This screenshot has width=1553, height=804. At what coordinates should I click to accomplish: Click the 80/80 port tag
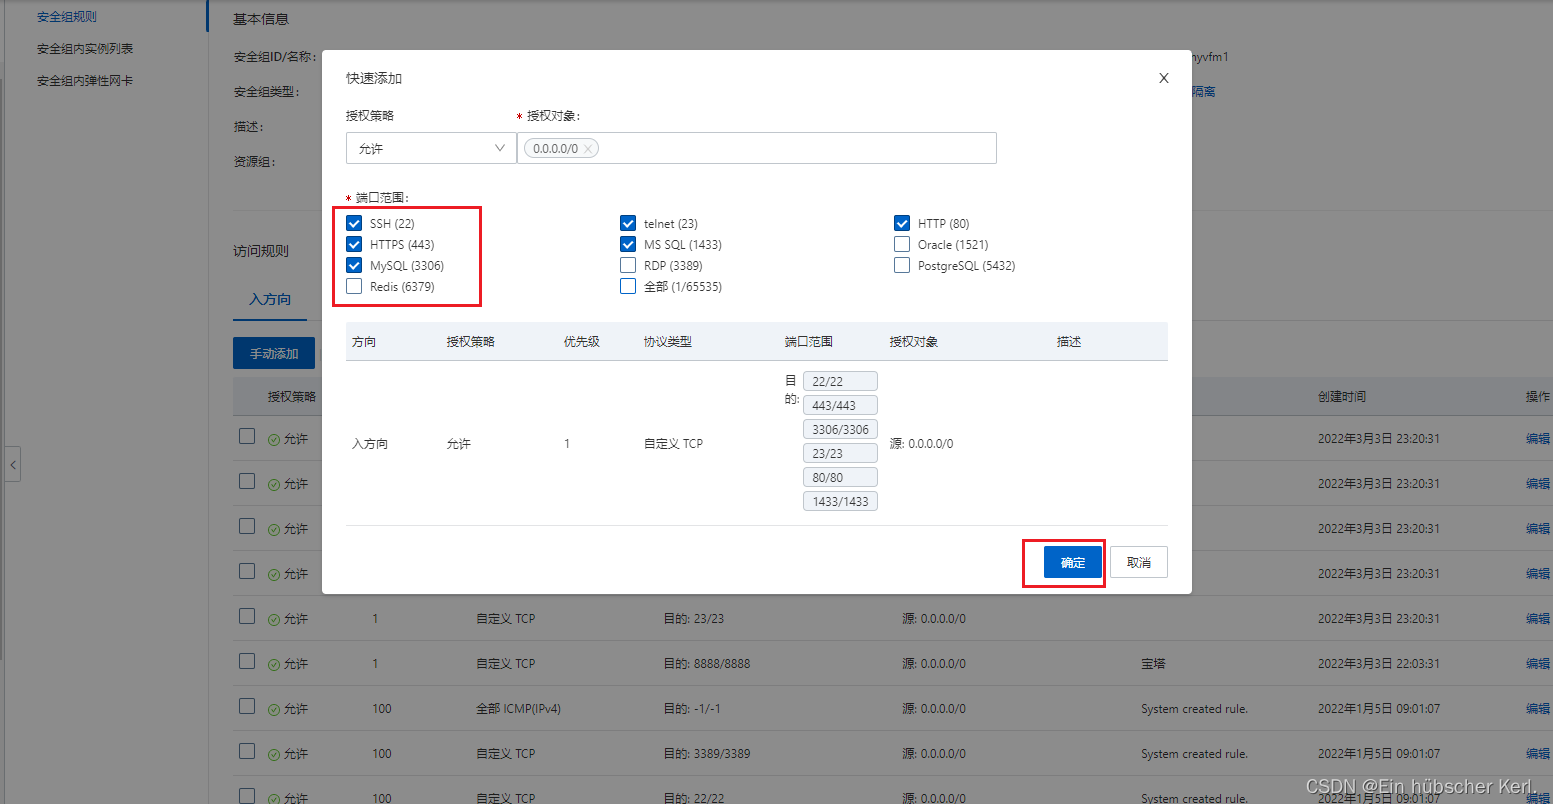click(840, 477)
